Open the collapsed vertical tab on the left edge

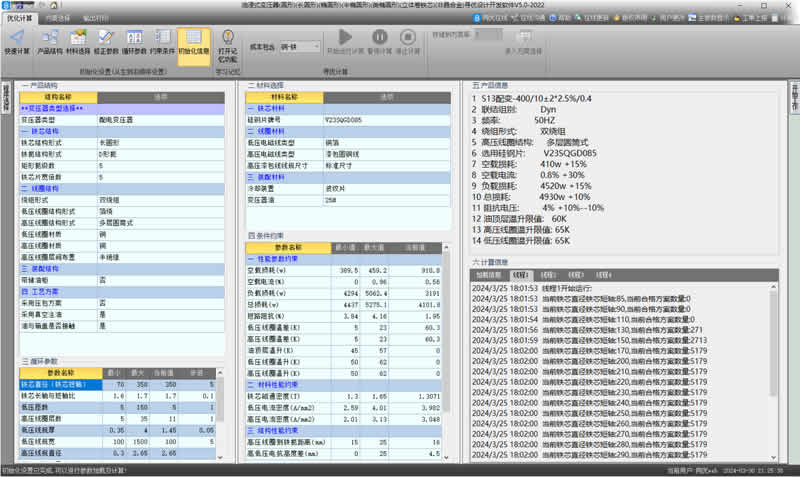click(x=6, y=98)
